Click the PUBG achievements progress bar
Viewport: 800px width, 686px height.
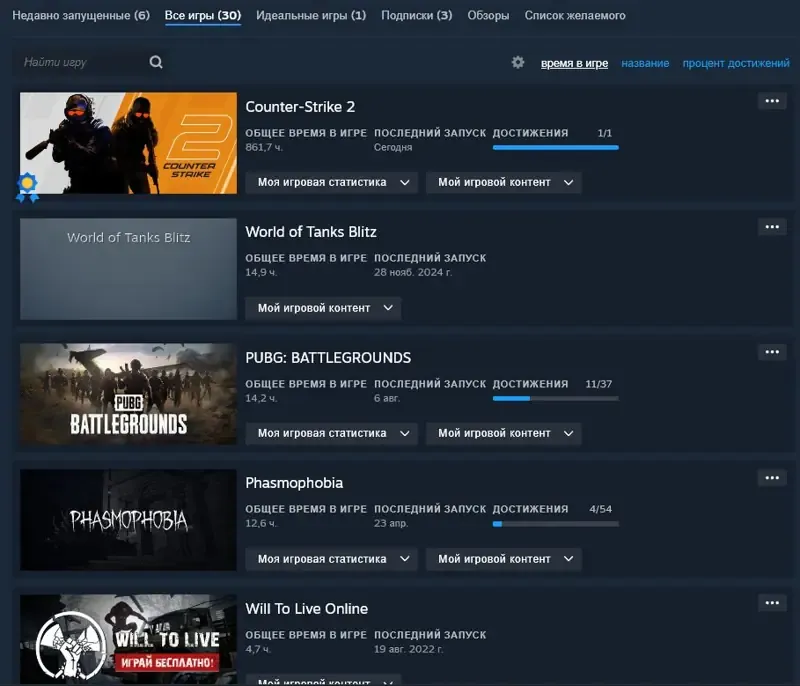coord(556,398)
